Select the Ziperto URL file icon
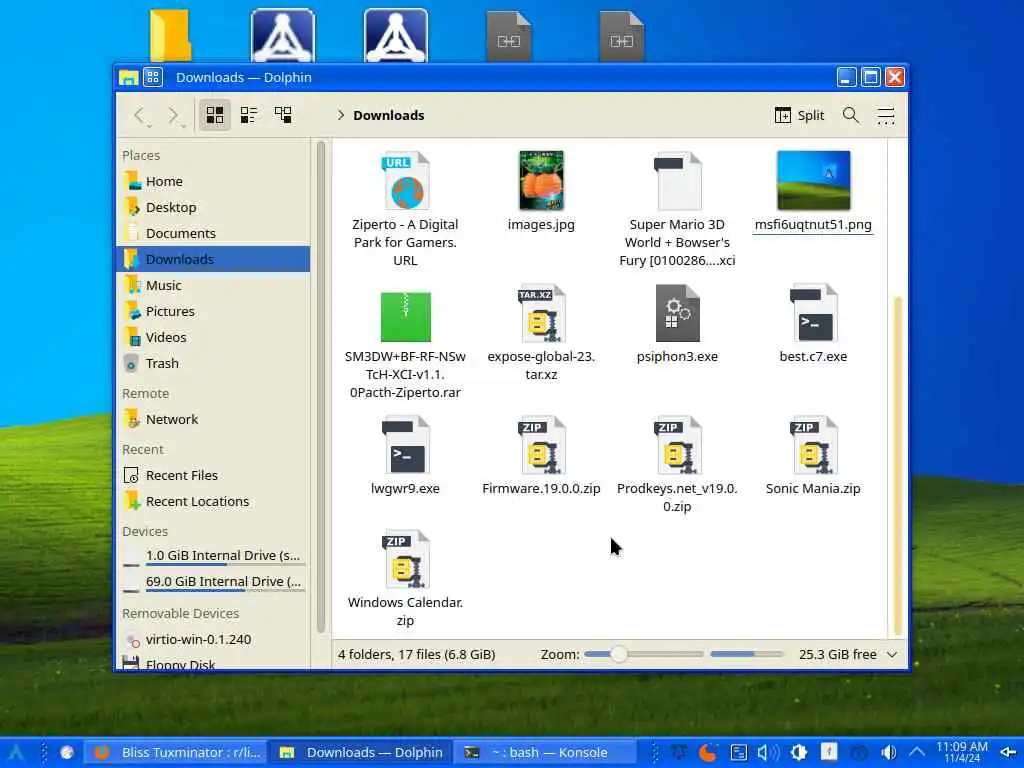 [406, 181]
